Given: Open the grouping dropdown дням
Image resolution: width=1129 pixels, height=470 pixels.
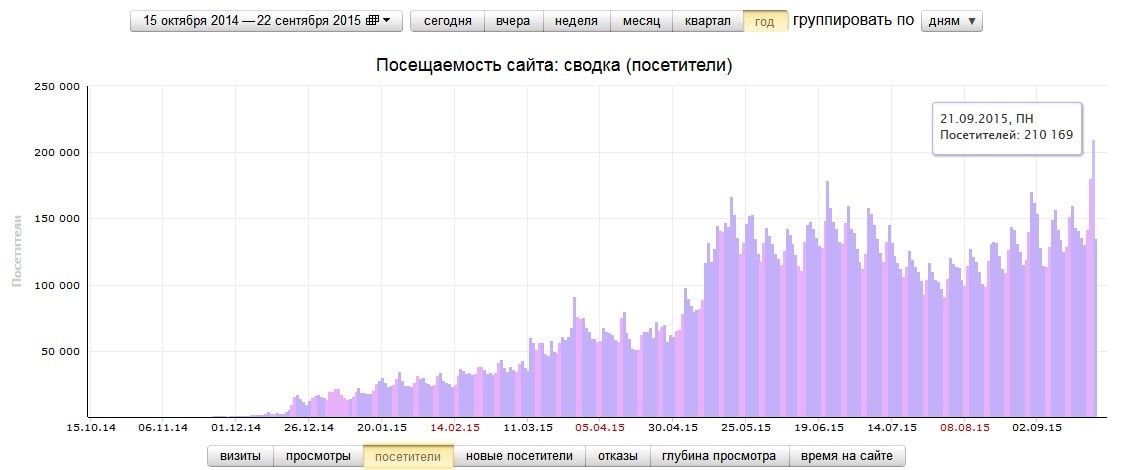Looking at the screenshot, I should tap(952, 21).
